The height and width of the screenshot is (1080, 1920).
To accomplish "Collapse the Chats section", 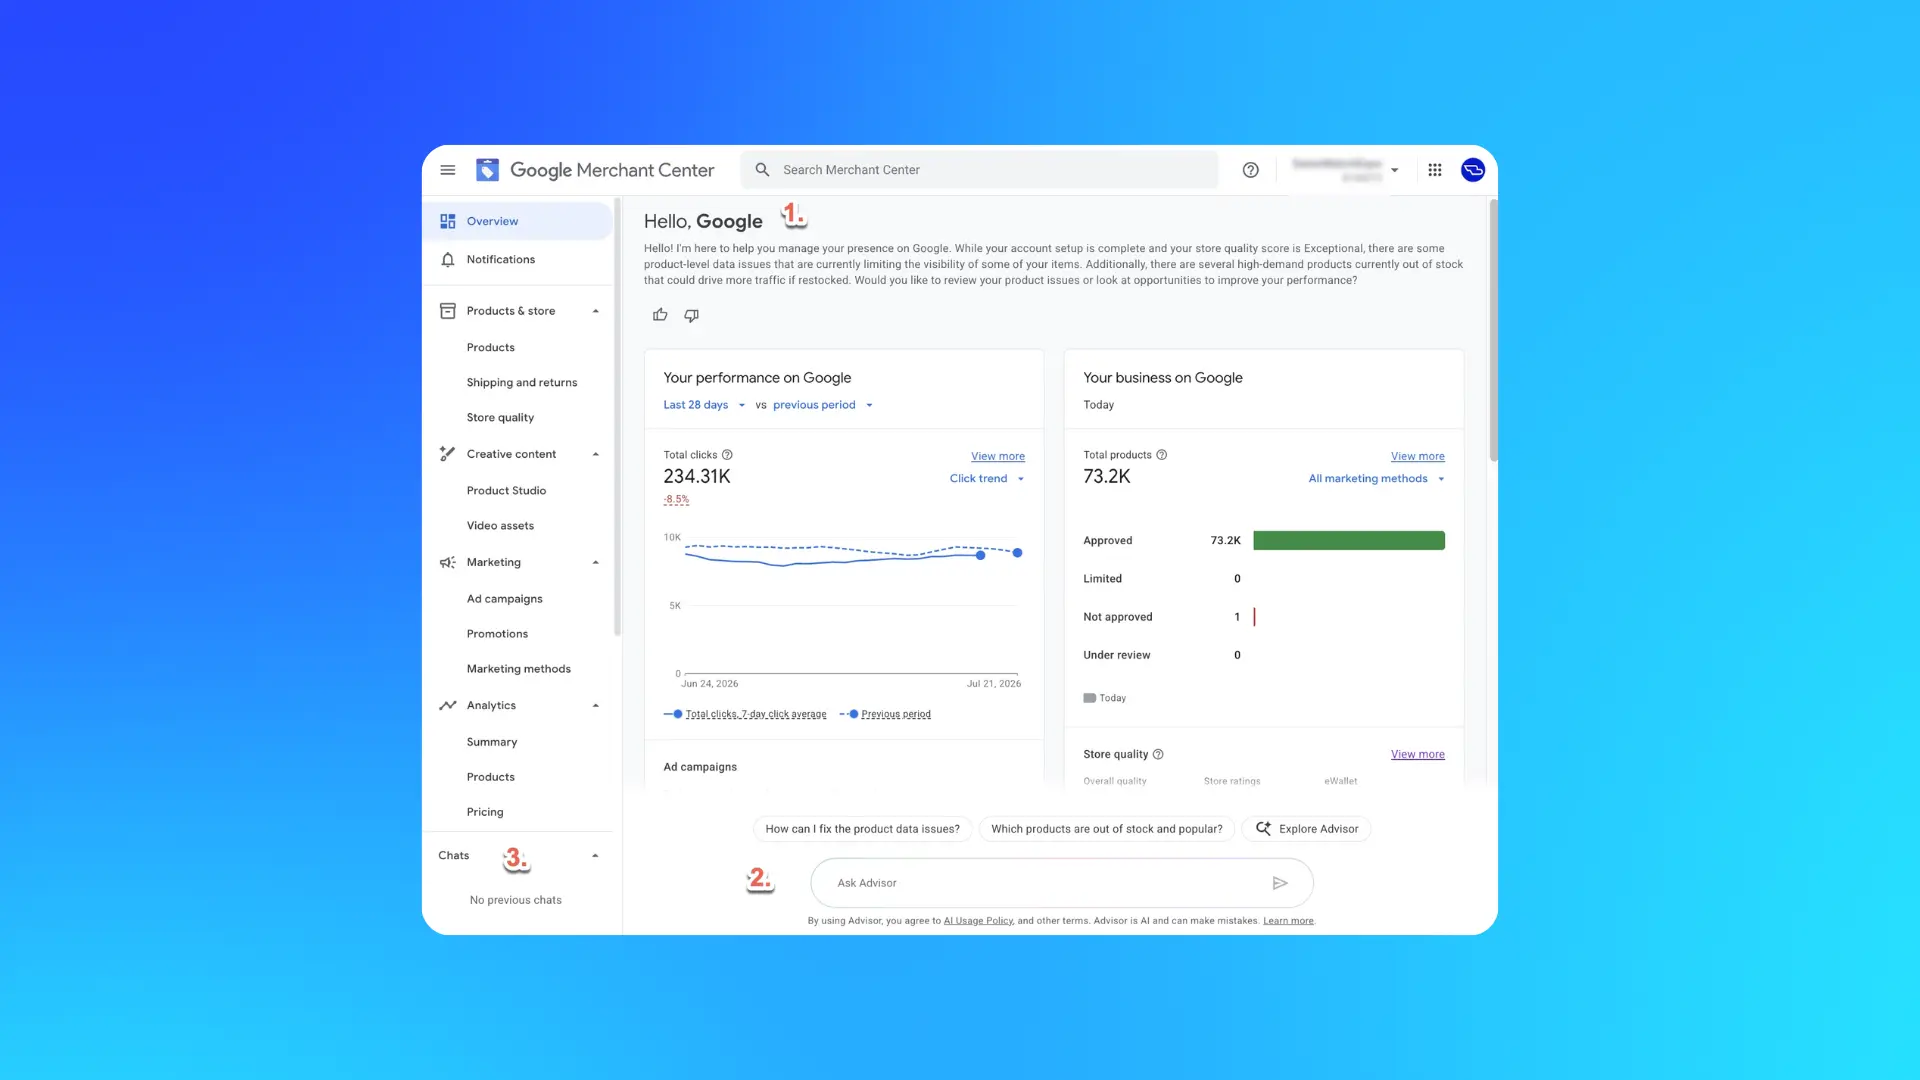I will coord(595,856).
